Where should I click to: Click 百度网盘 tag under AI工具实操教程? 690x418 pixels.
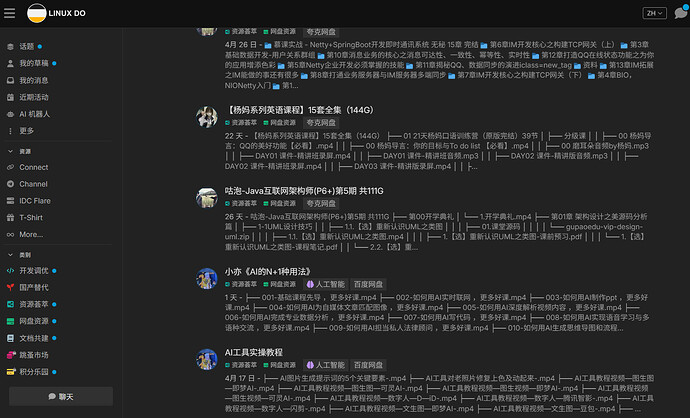368,365
